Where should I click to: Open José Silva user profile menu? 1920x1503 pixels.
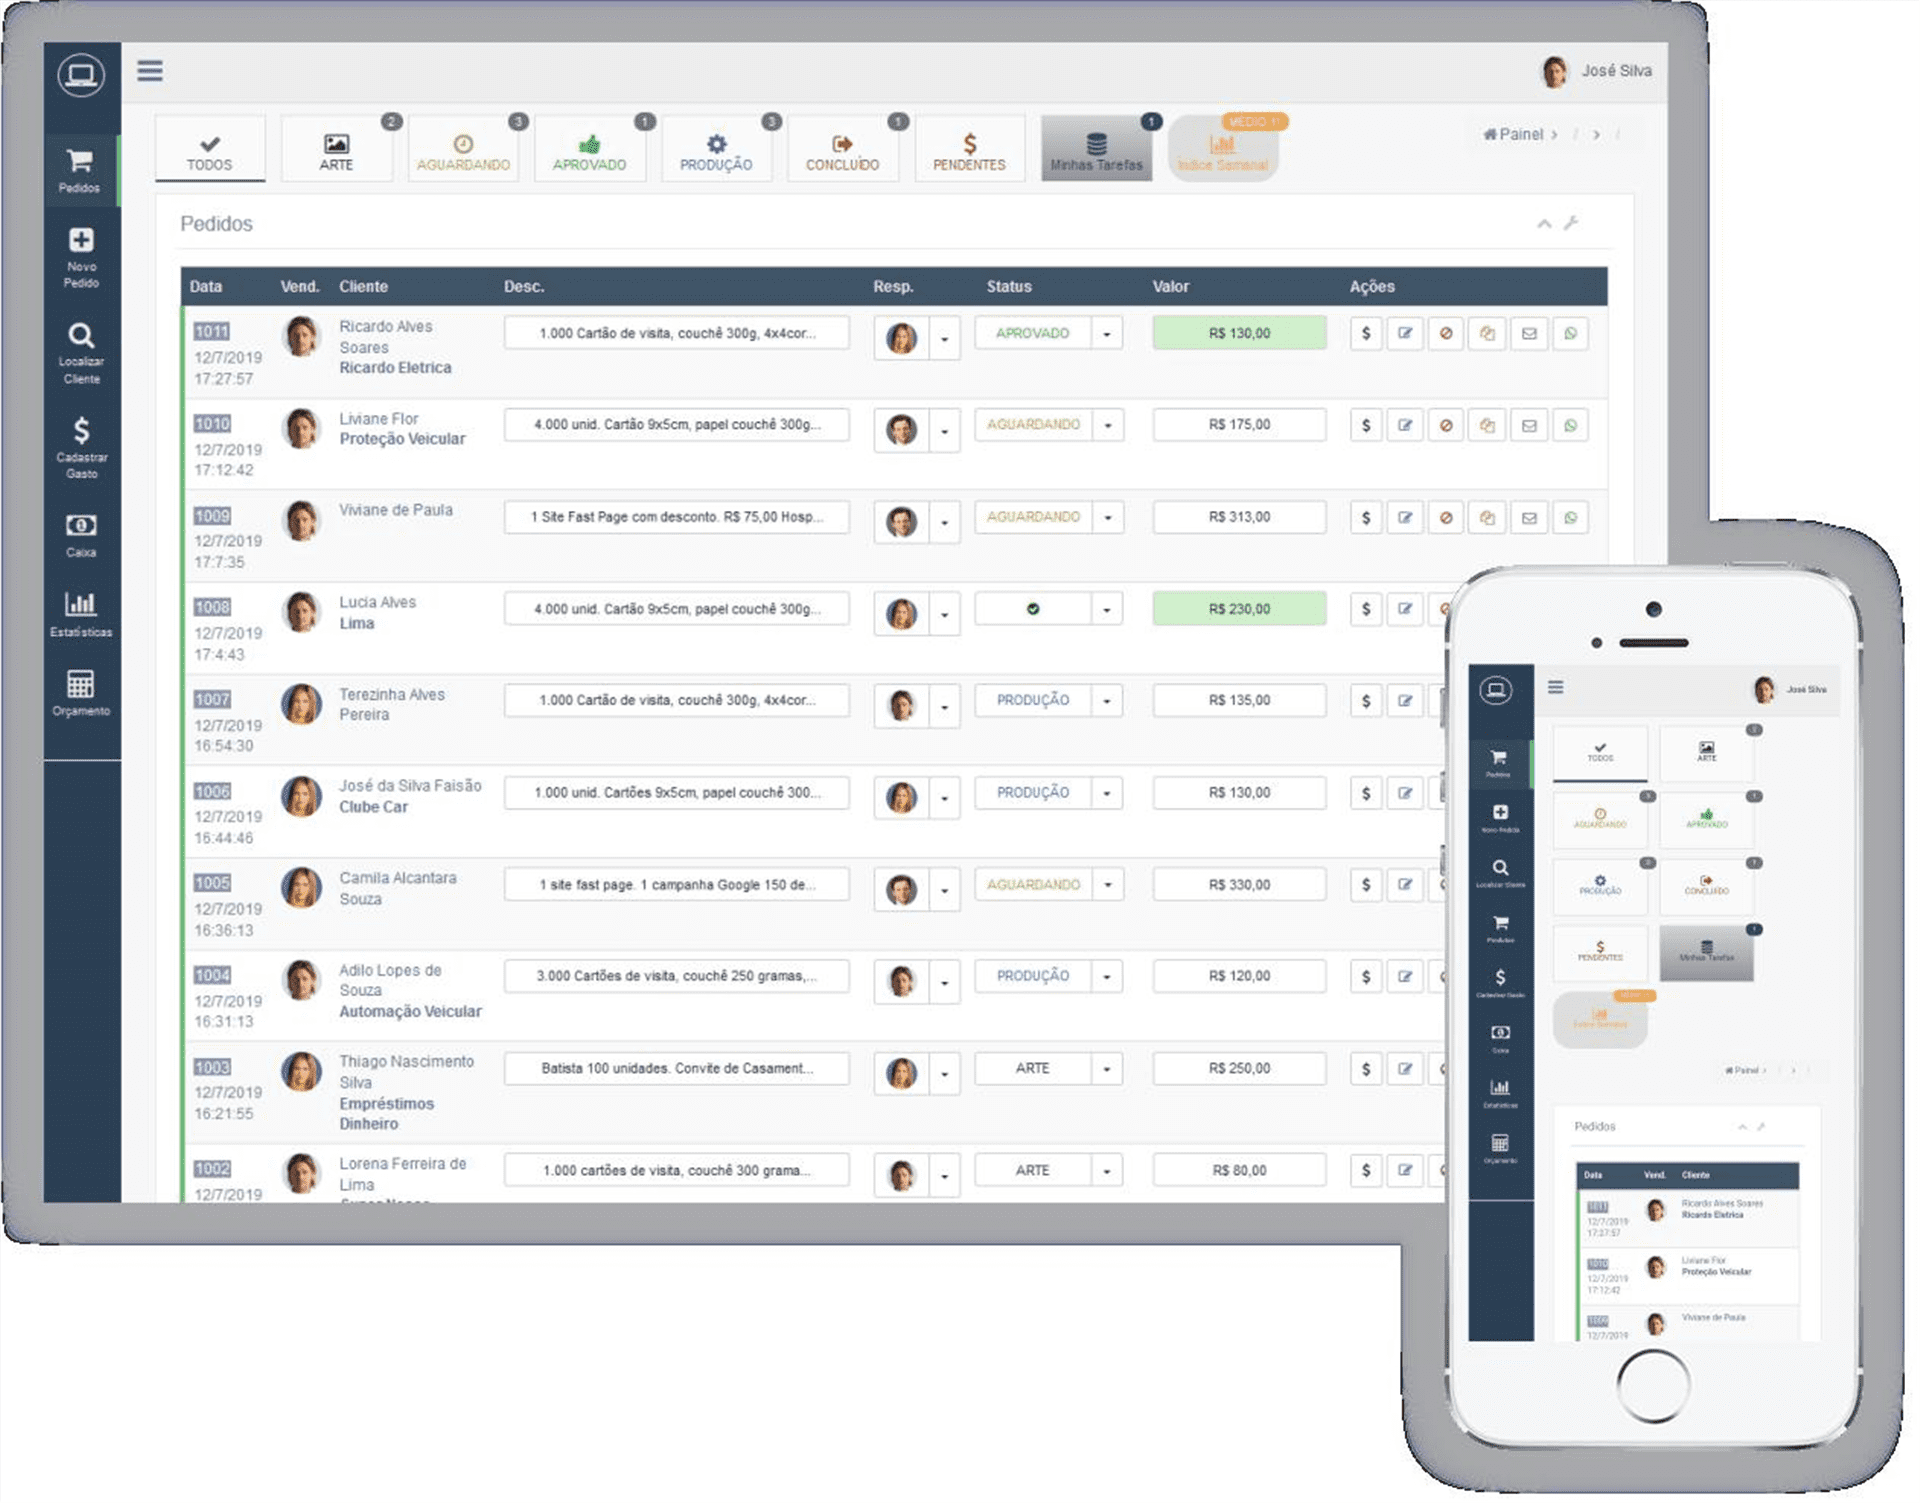click(x=1597, y=71)
